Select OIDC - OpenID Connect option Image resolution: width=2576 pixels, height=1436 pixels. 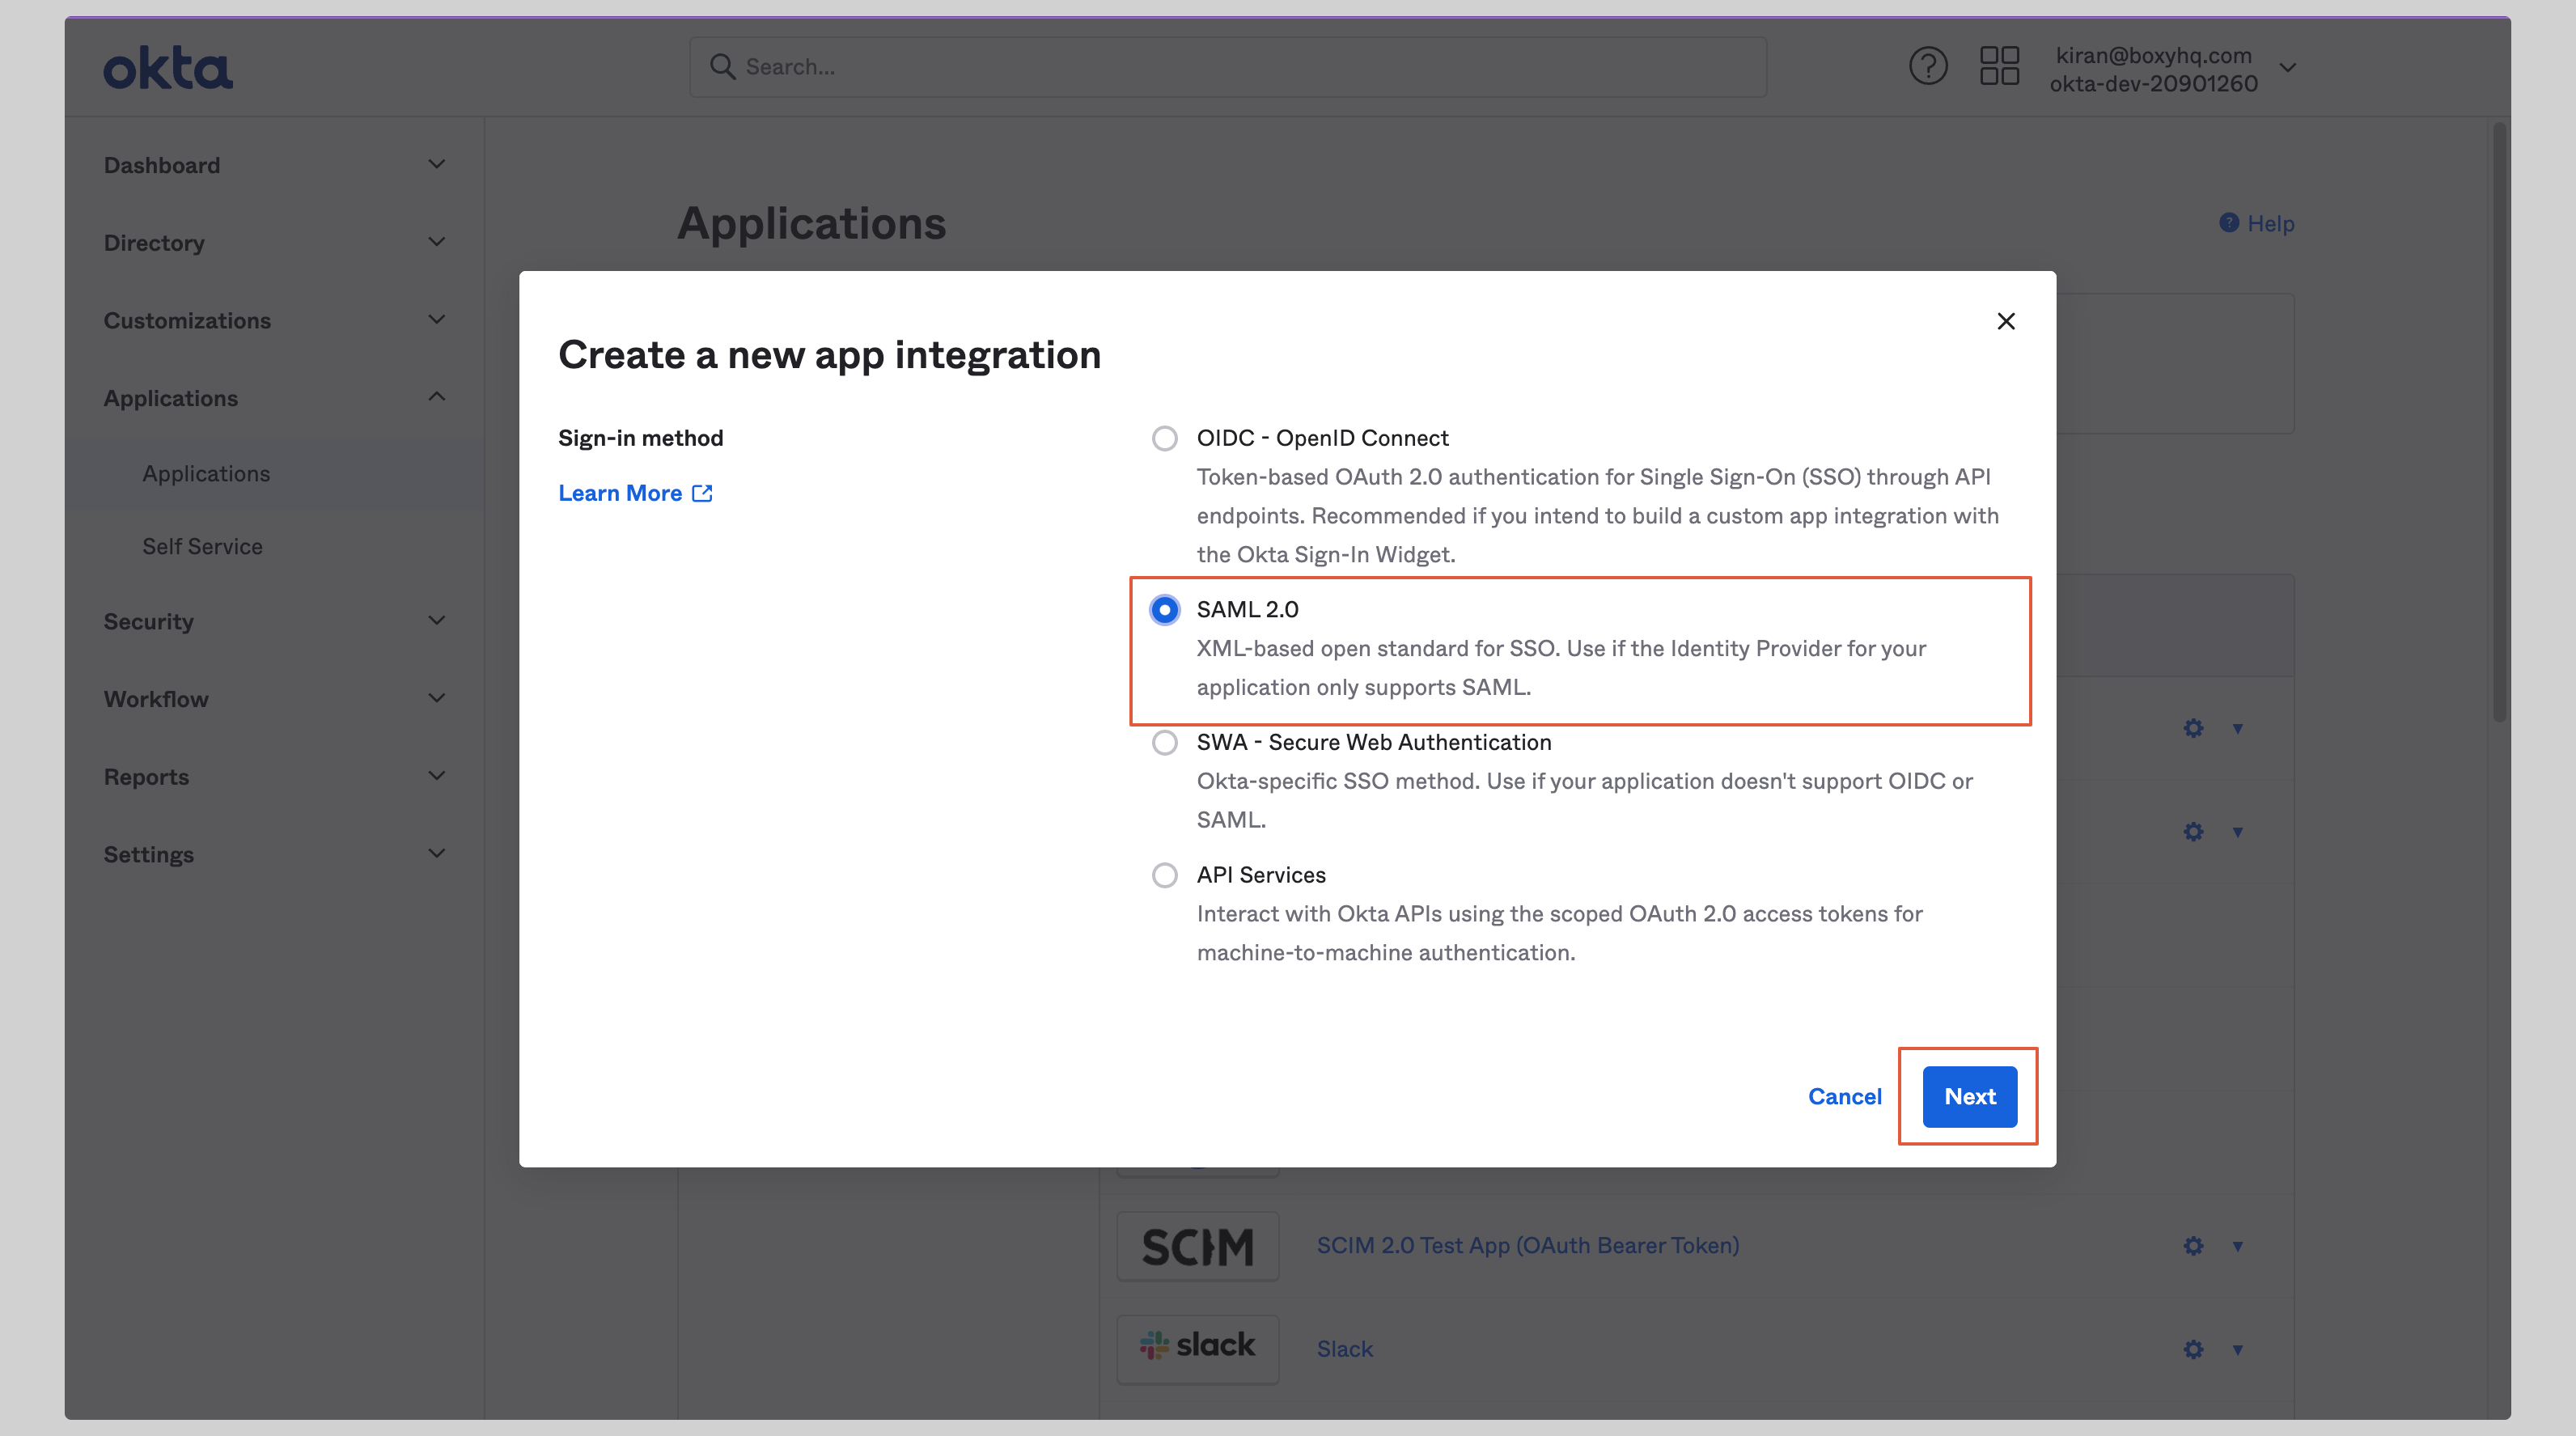(1164, 438)
